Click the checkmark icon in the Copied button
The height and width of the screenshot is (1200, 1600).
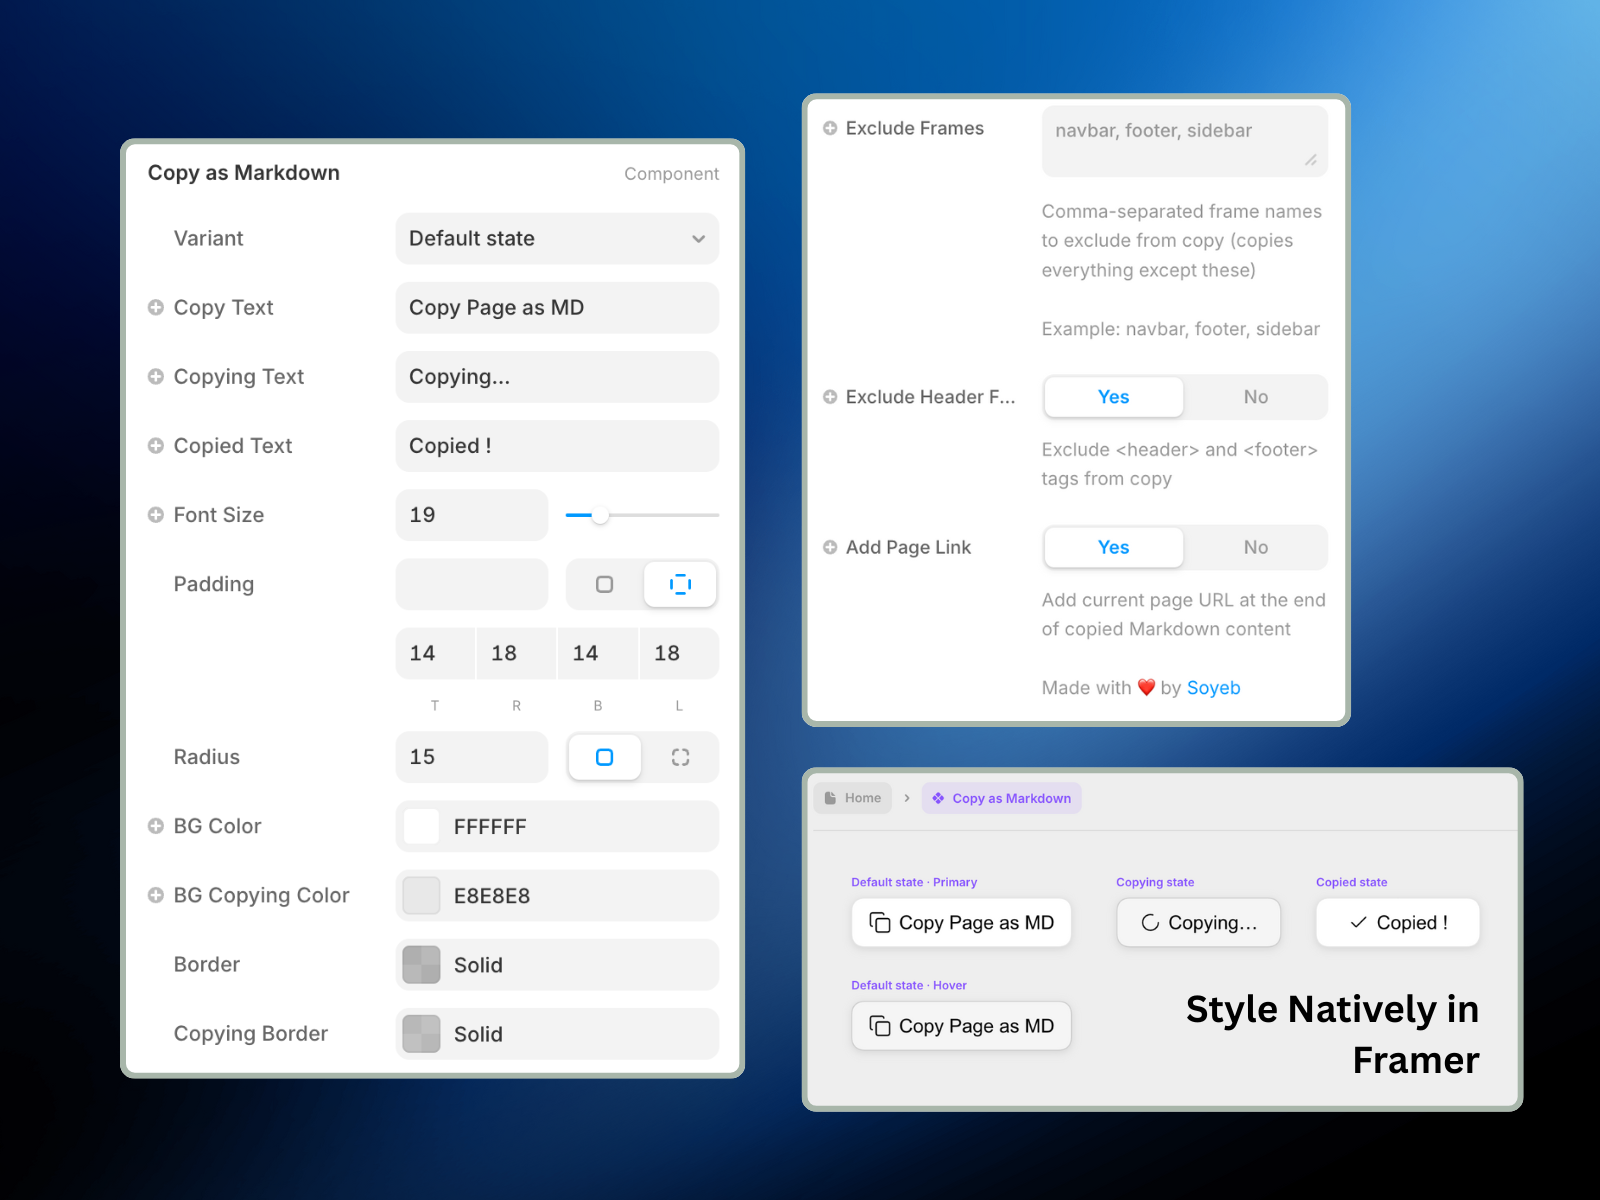pyautogui.click(x=1356, y=922)
